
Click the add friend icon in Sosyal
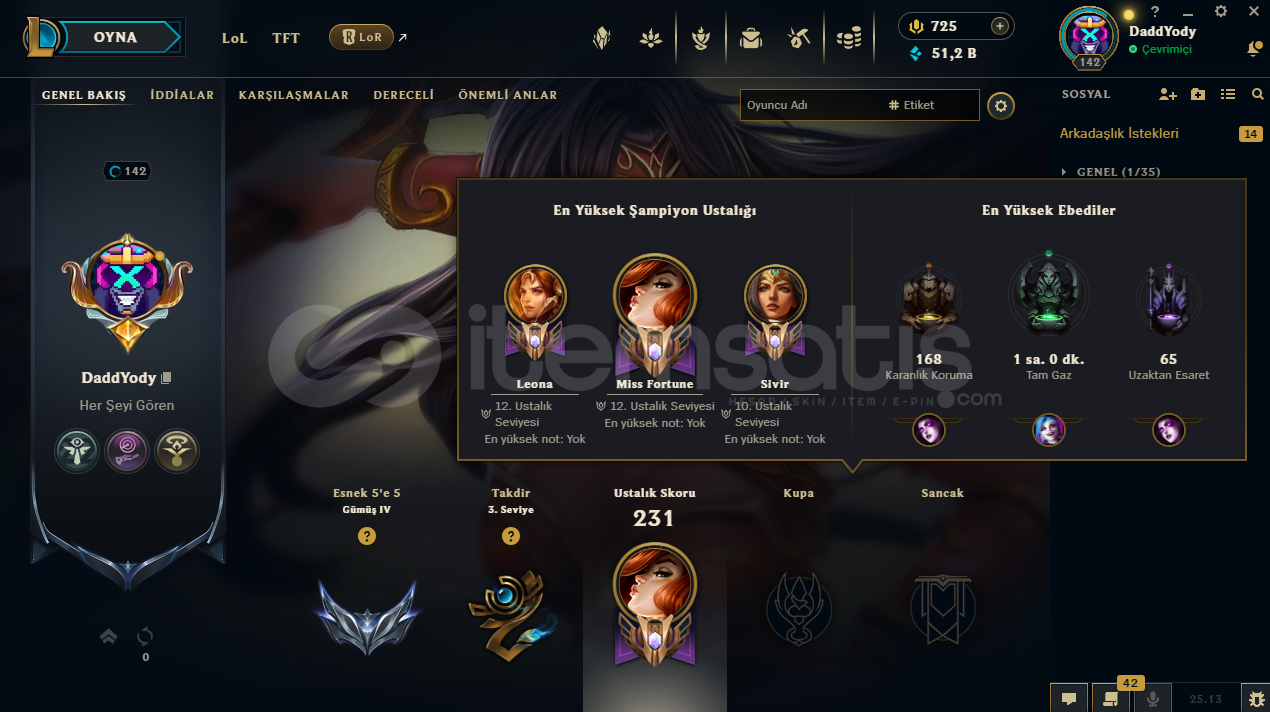pyautogui.click(x=1168, y=94)
